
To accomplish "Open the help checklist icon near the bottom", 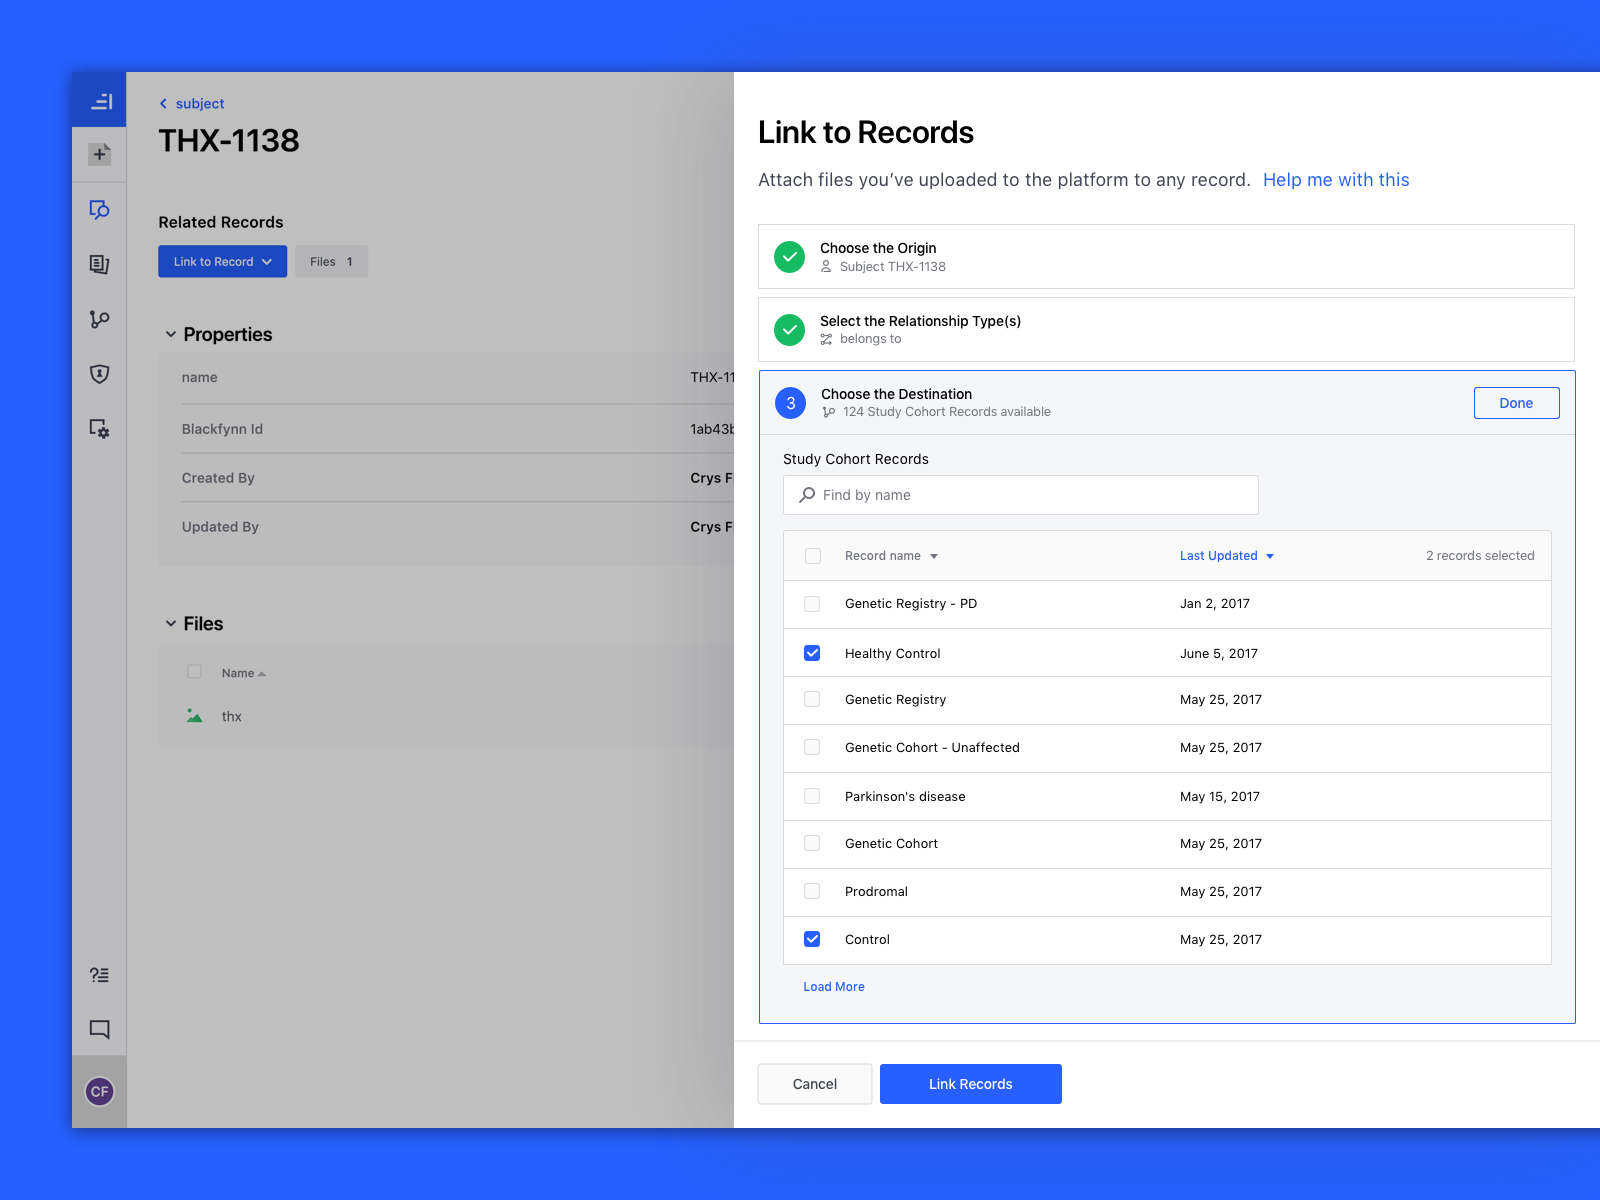I will [98, 975].
